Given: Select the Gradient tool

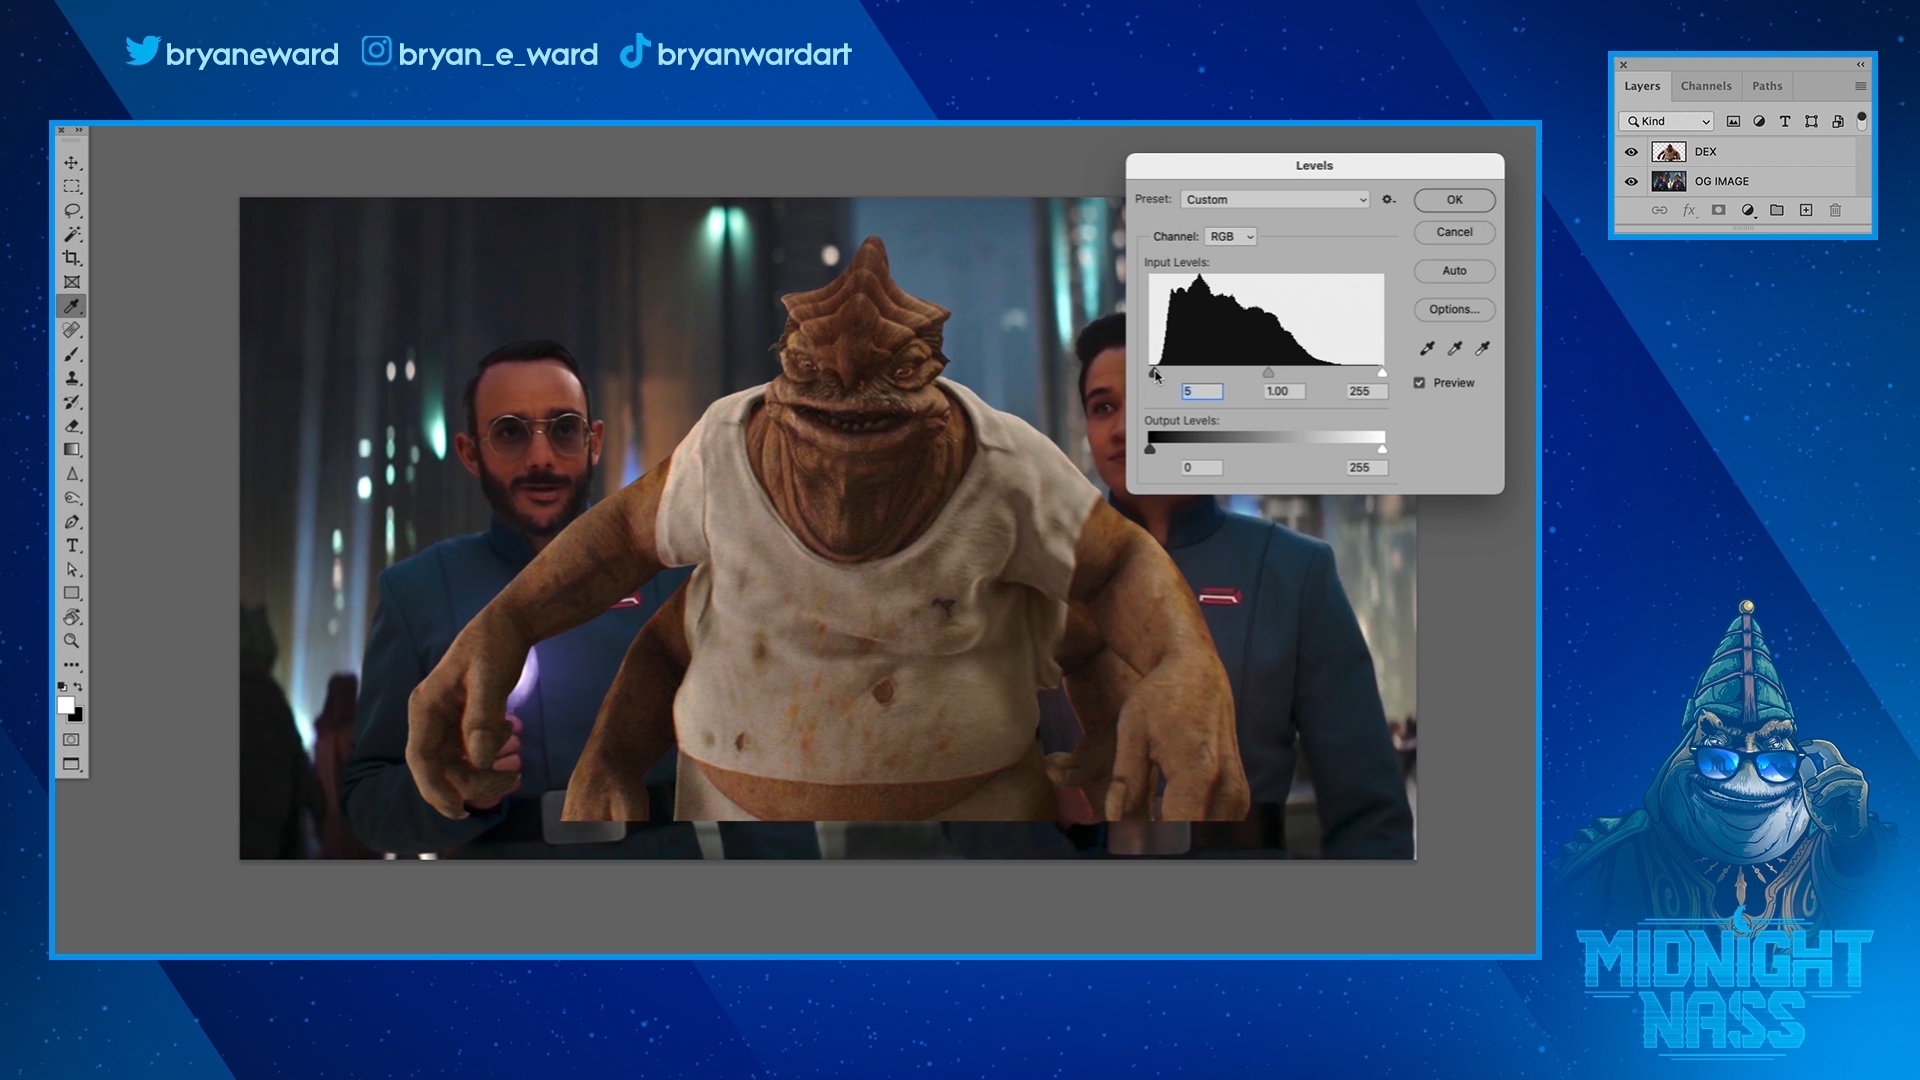Looking at the screenshot, I should pyautogui.click(x=72, y=450).
